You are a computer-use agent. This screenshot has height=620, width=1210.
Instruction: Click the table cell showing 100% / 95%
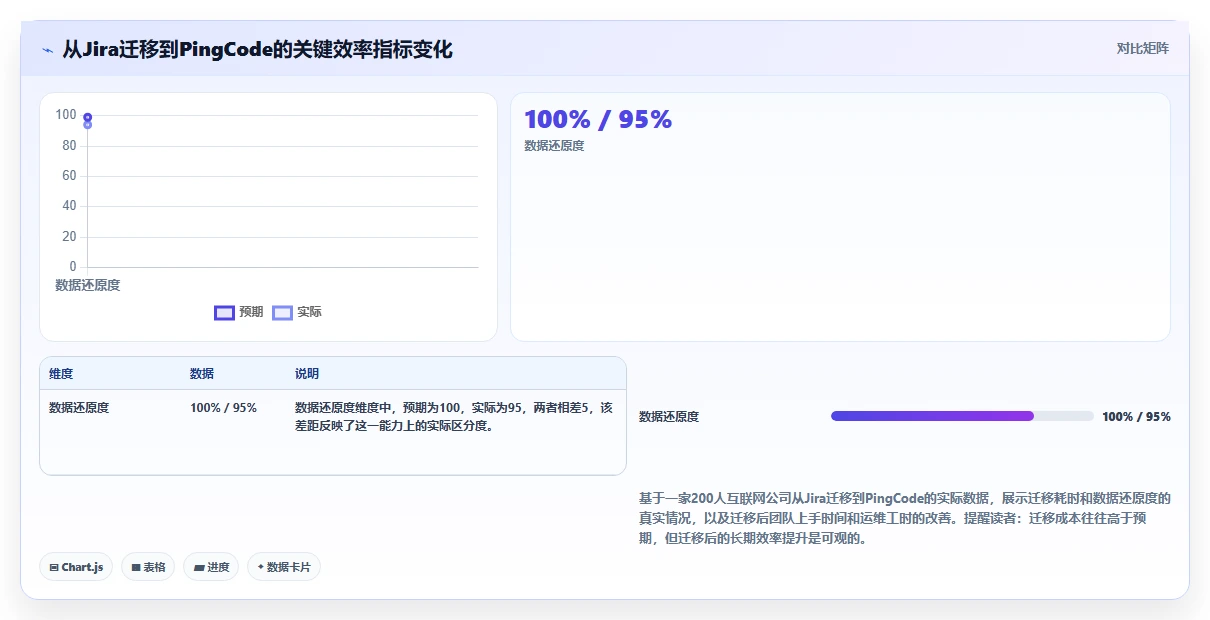click(223, 408)
